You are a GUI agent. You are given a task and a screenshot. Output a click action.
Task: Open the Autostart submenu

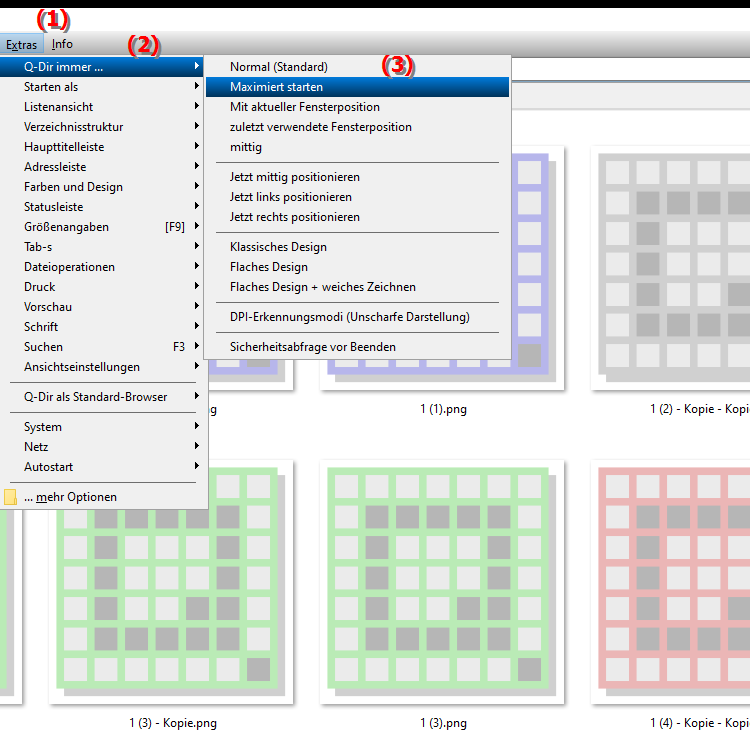click(x=101, y=467)
